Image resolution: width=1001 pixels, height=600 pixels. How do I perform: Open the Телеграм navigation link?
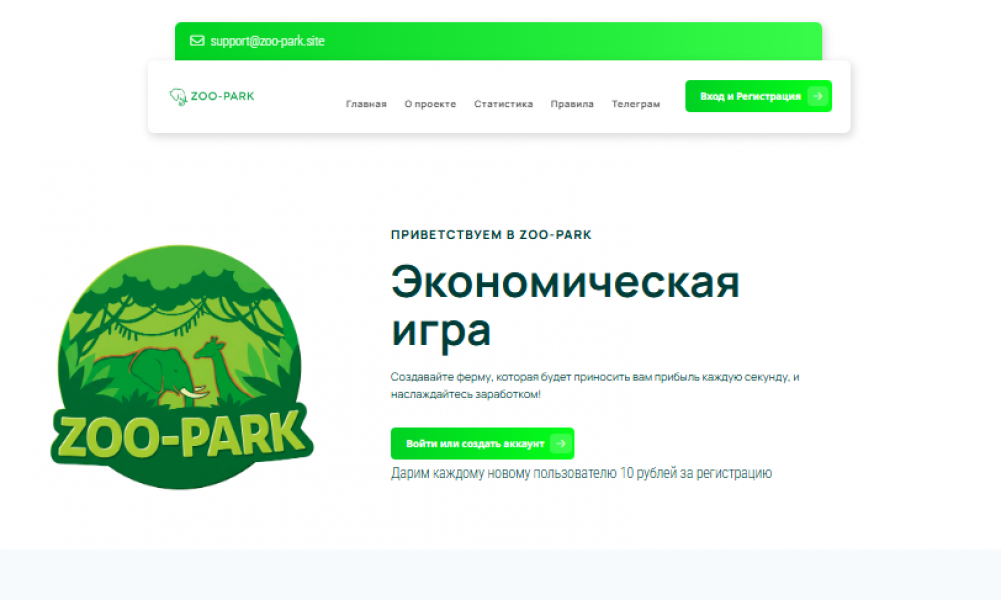click(x=636, y=103)
